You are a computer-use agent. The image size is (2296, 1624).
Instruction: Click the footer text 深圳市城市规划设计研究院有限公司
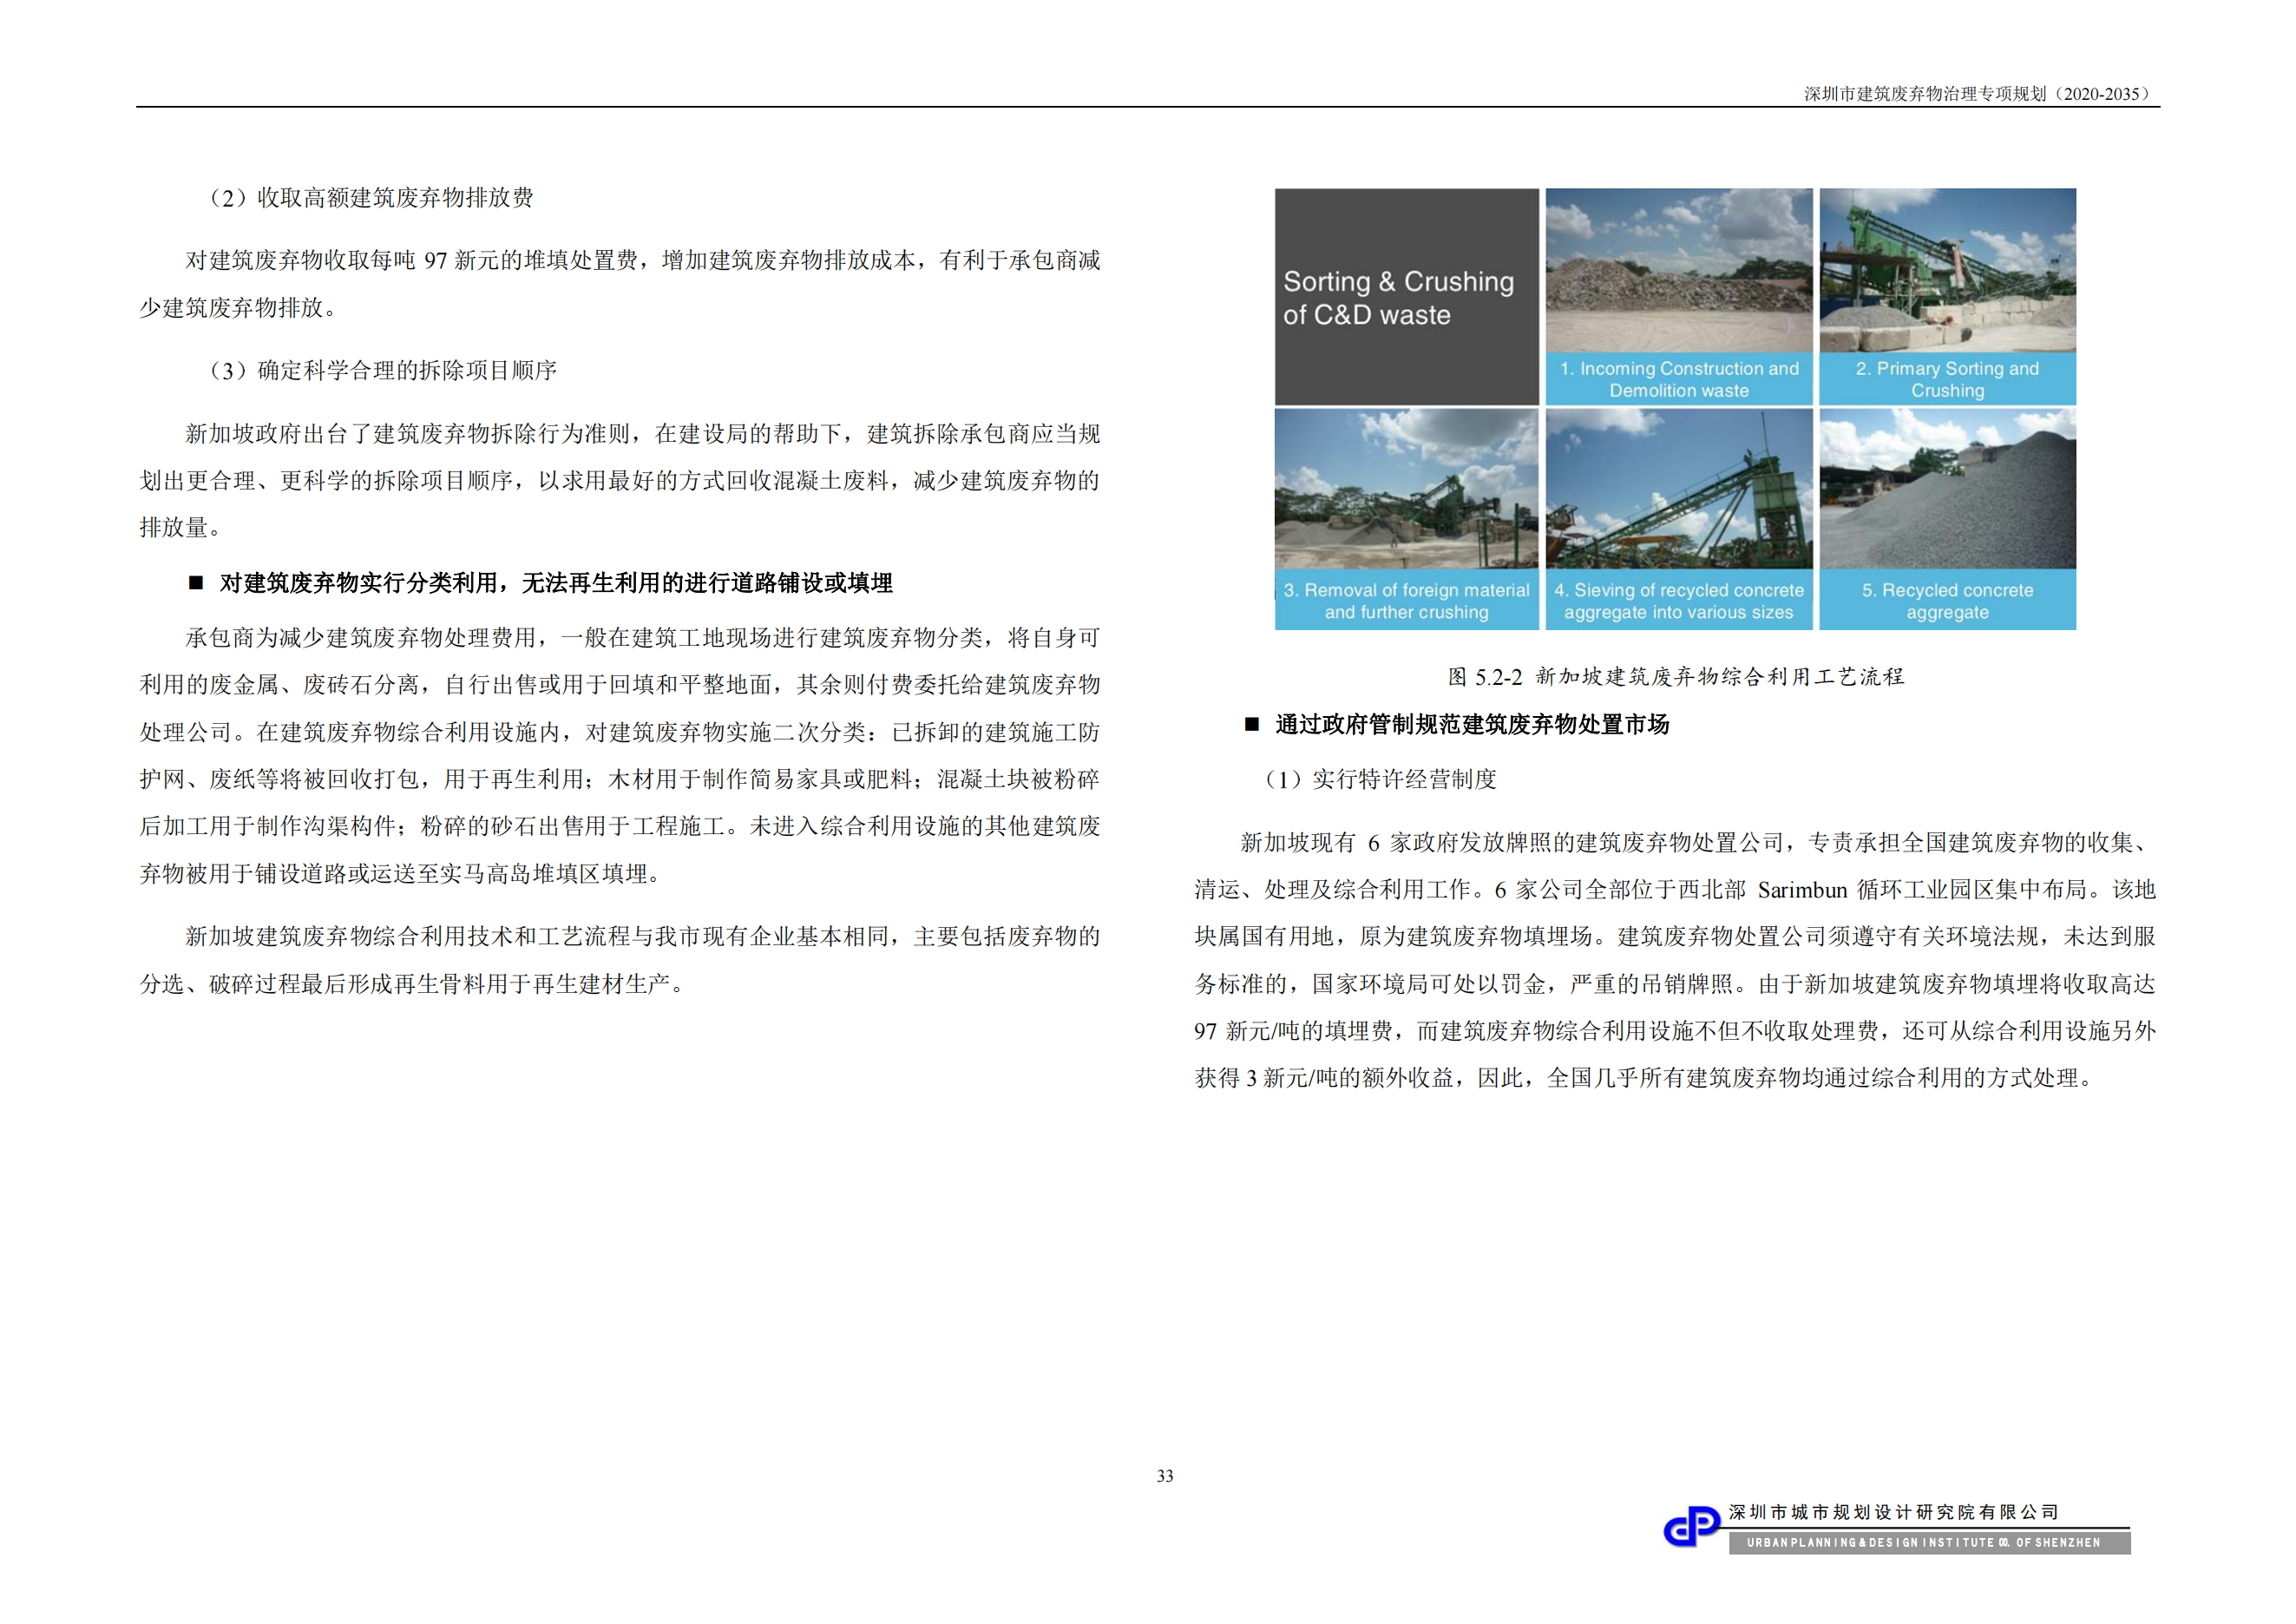pos(1894,1512)
